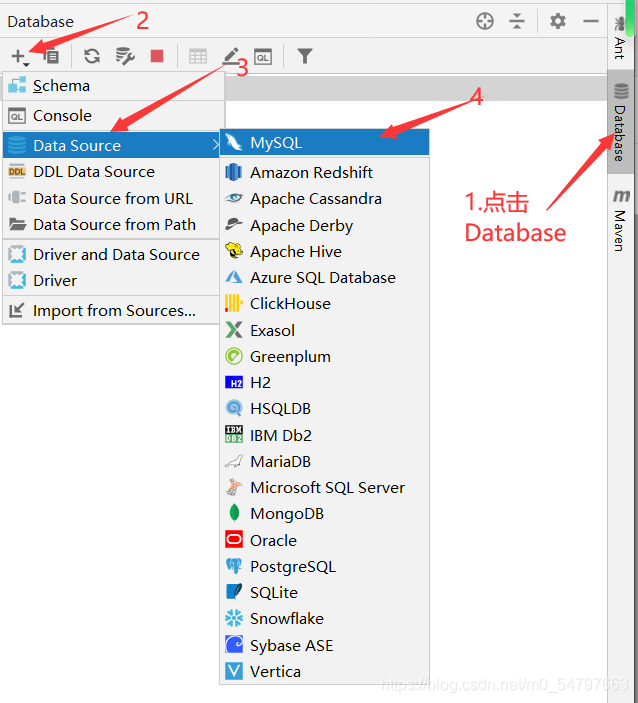Select PostgreSQL data source
This screenshot has height=703, width=638.
click(325, 566)
